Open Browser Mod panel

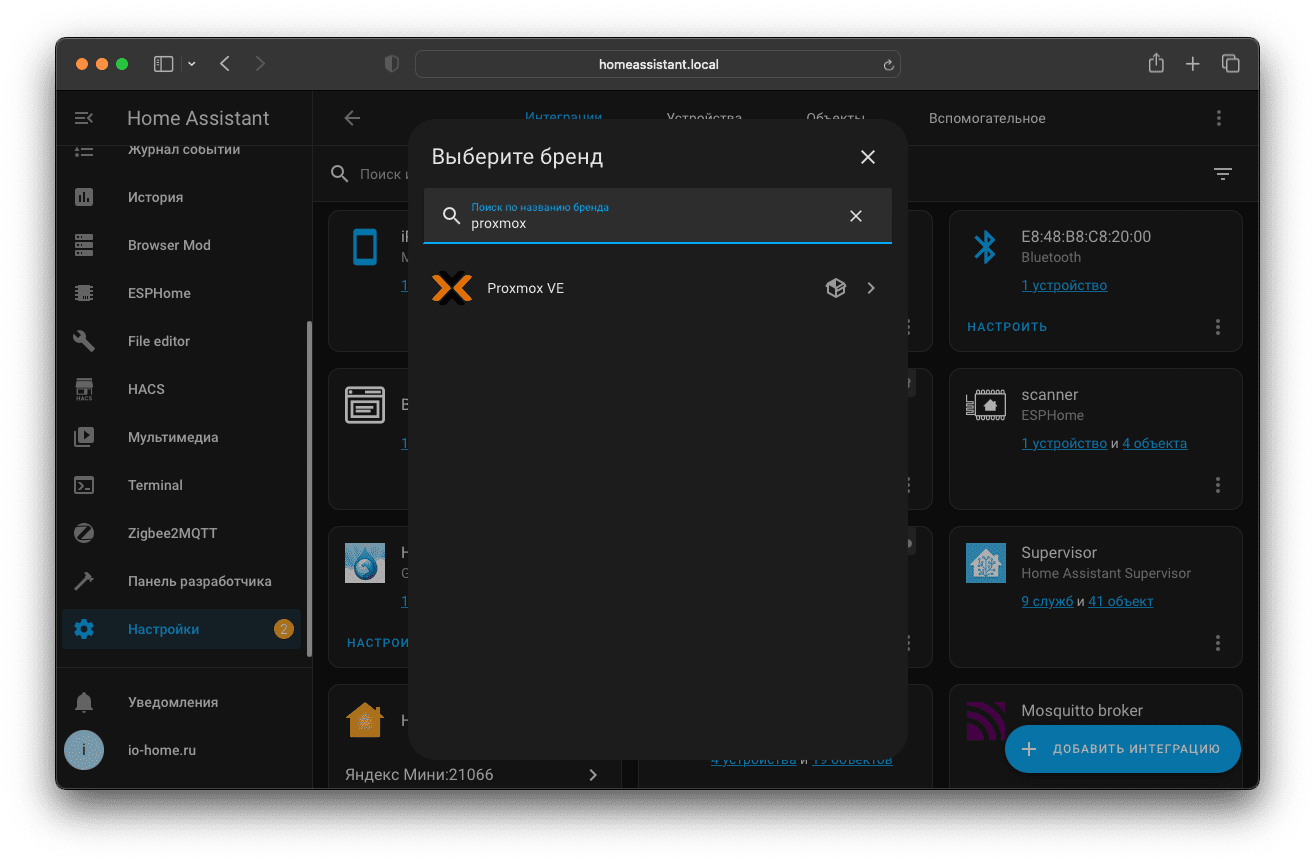point(169,245)
